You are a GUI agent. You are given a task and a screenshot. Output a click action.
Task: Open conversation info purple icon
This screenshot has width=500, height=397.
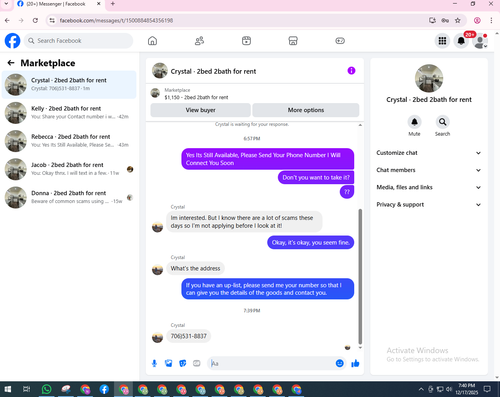click(x=351, y=71)
